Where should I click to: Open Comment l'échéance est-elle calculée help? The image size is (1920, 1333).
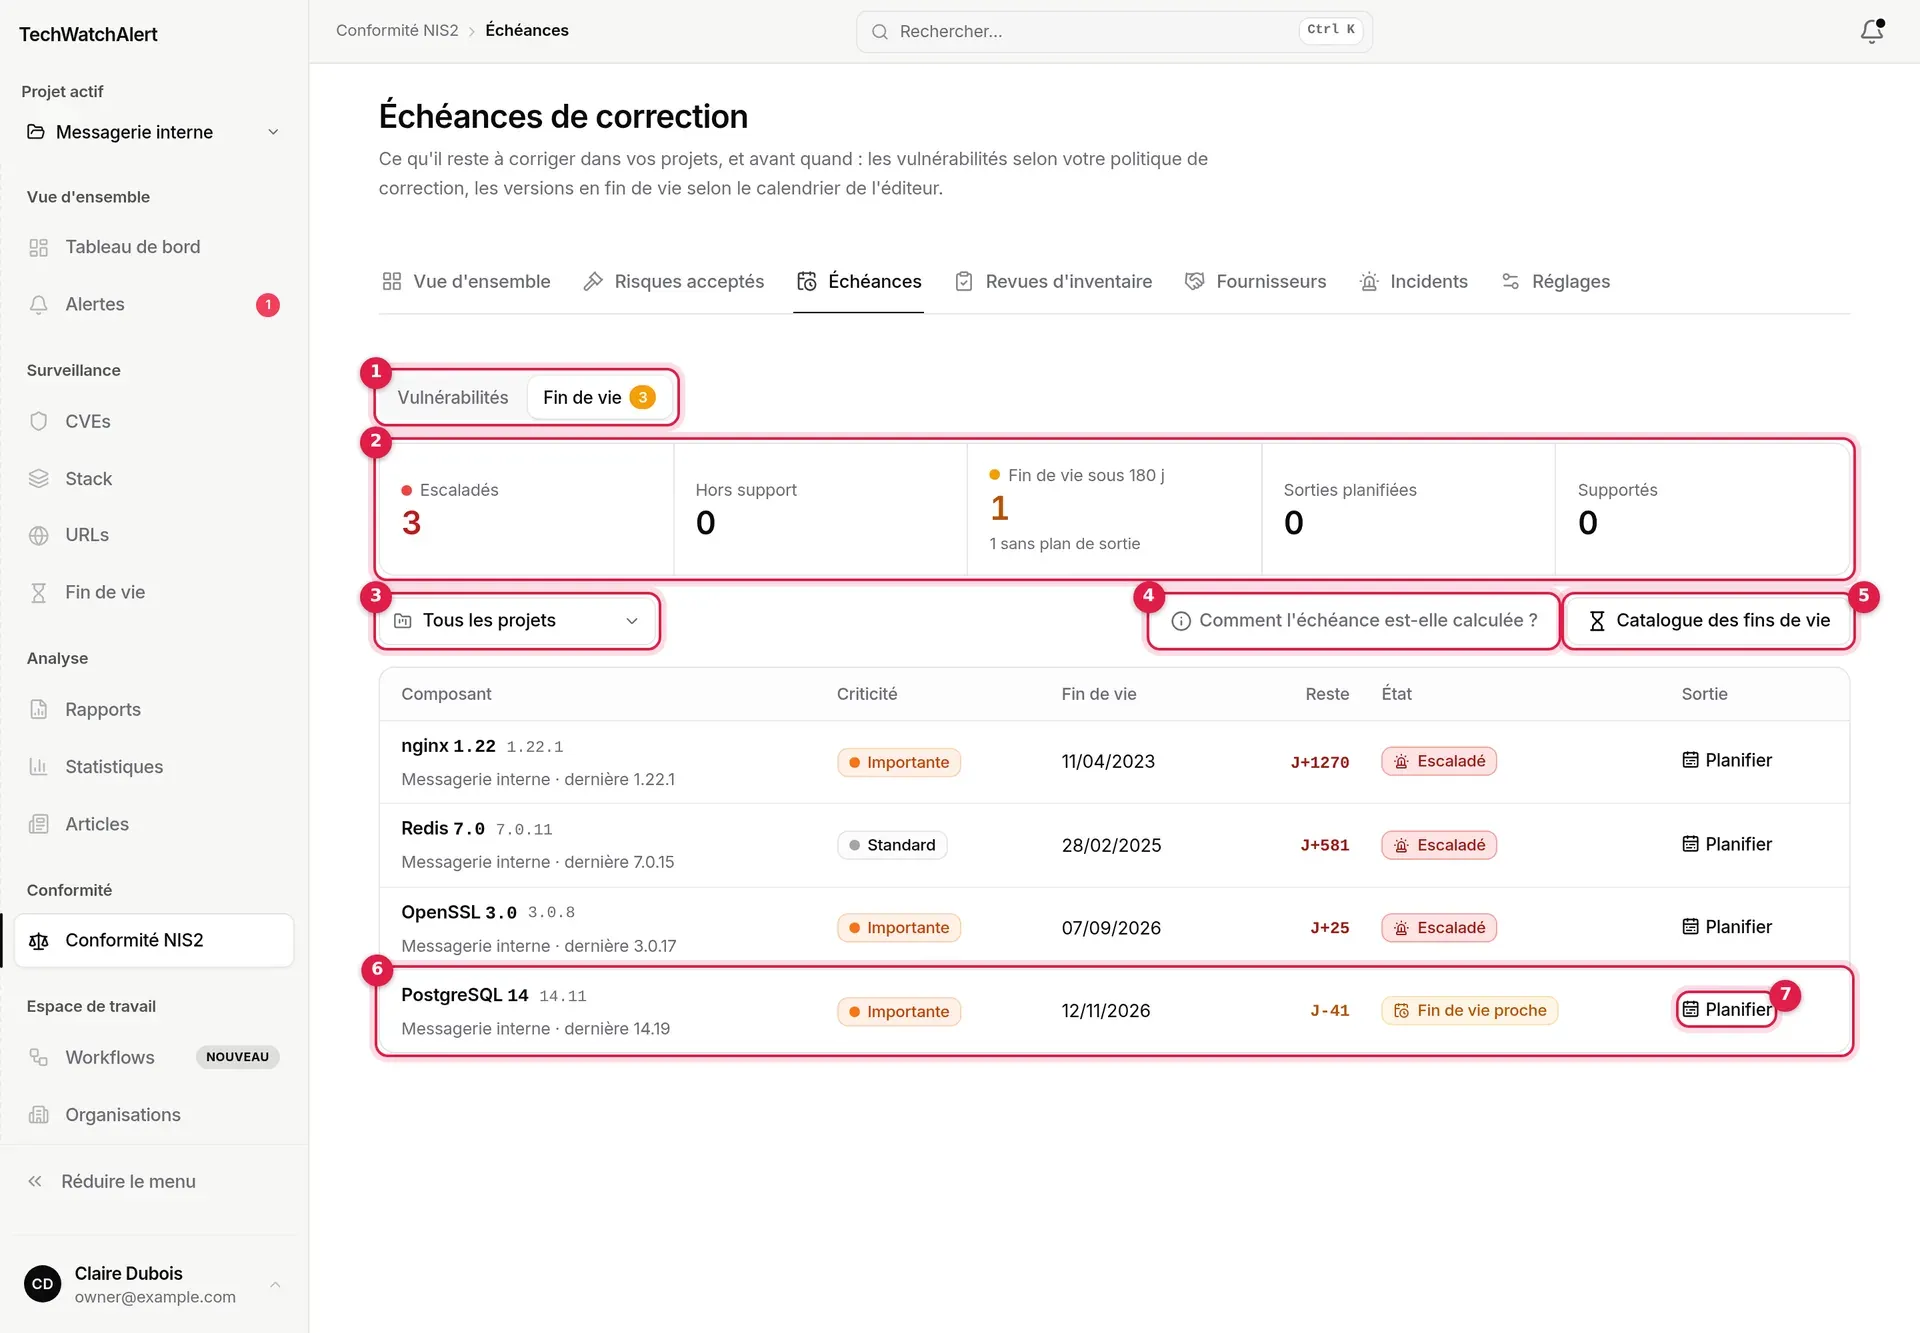click(x=1354, y=620)
